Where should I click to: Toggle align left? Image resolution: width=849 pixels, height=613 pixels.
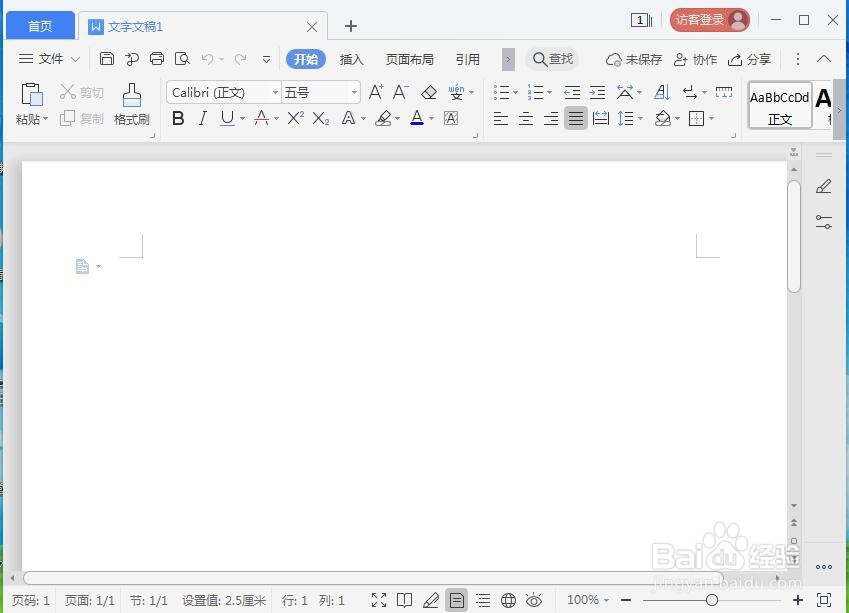click(x=501, y=118)
